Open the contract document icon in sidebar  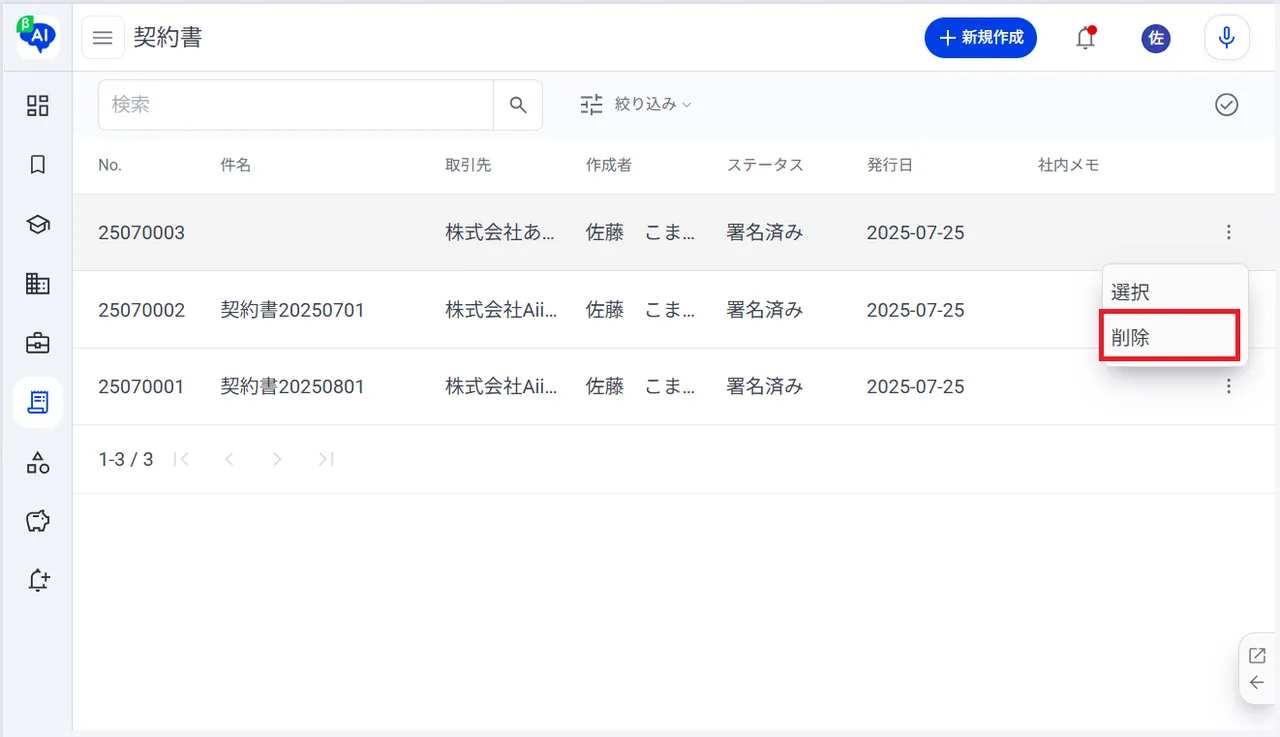pyautogui.click(x=38, y=403)
